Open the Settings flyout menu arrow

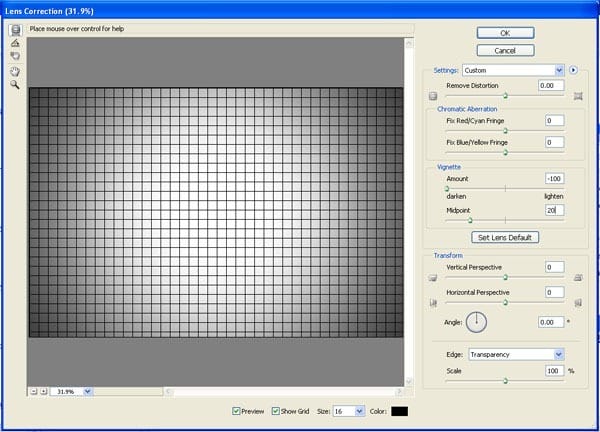pos(573,70)
